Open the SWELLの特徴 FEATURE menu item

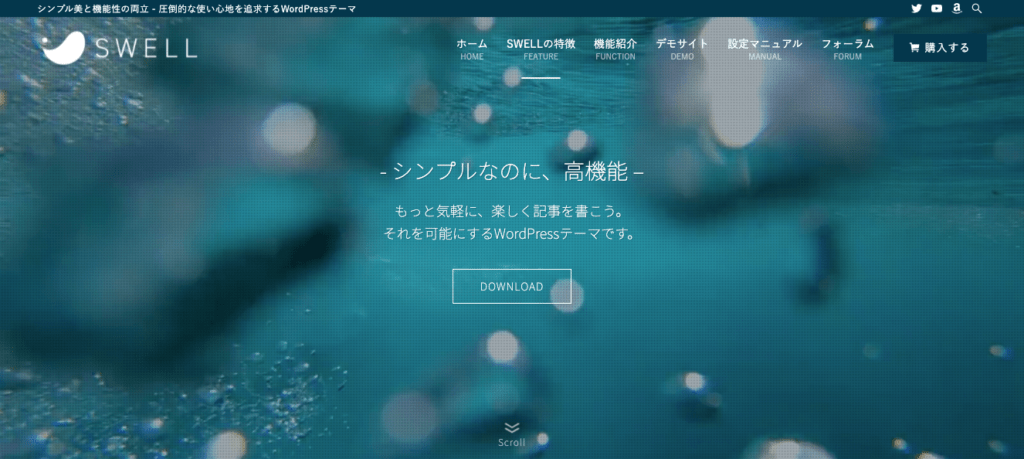tap(541, 50)
